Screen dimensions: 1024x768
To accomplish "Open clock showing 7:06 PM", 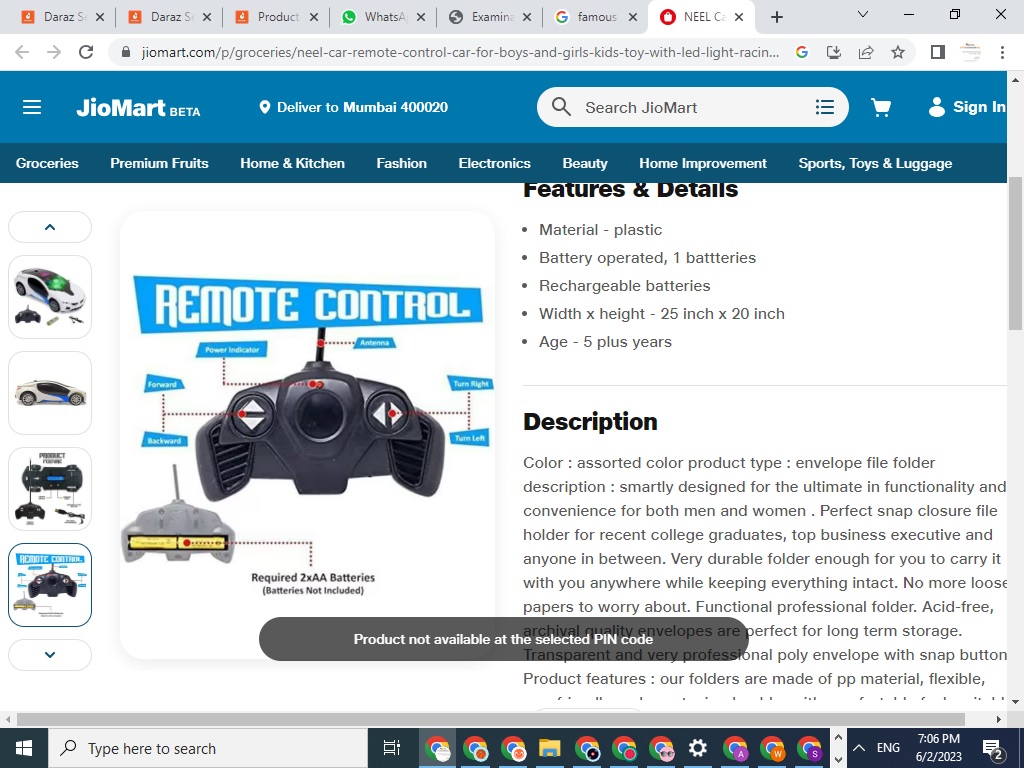I will tap(938, 748).
